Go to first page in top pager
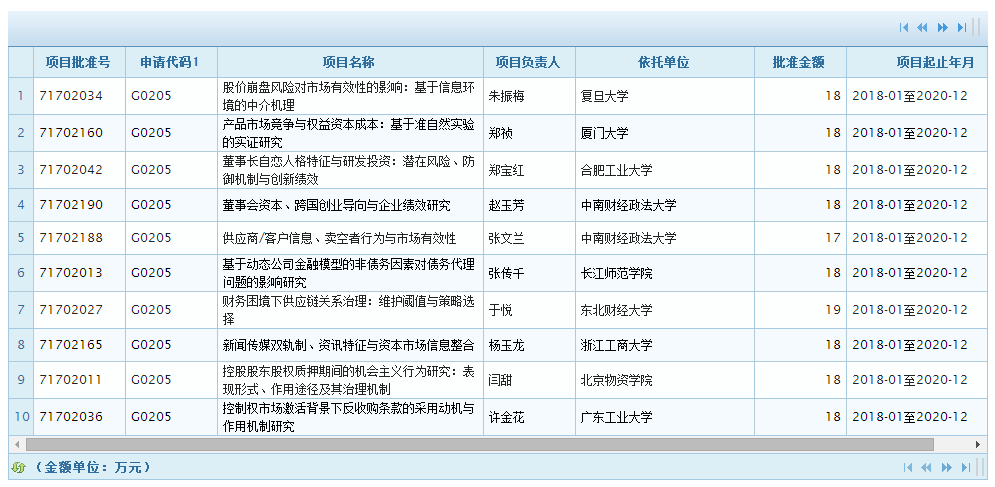 click(x=904, y=28)
